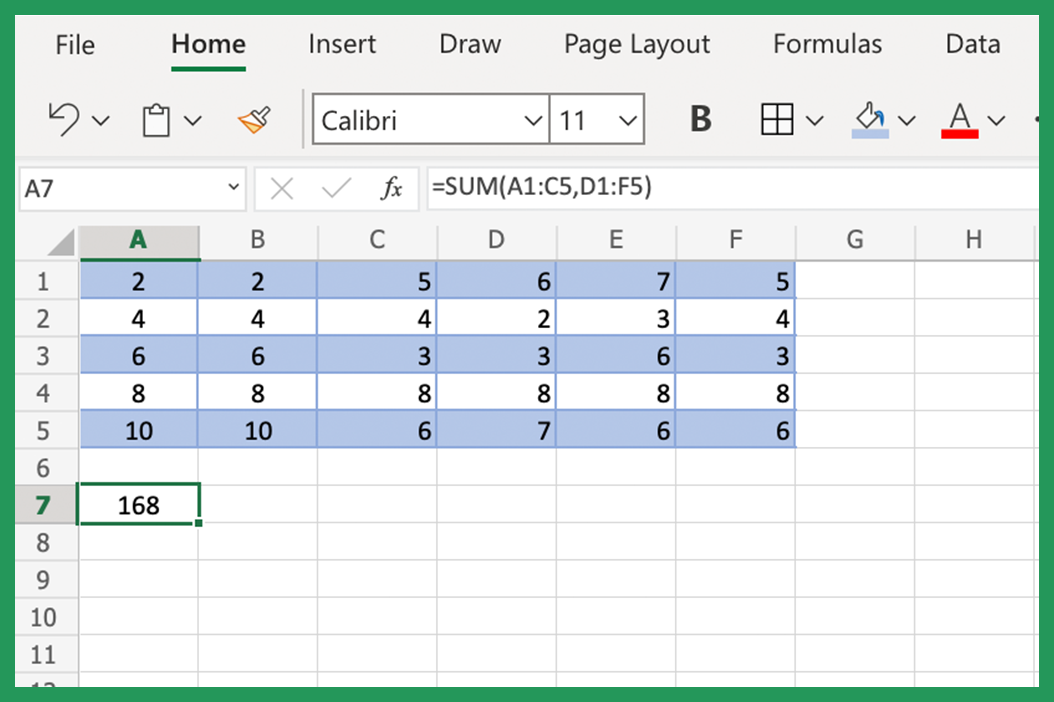Screen dimensions: 1054x702
Task: Open the Font Size dropdown
Action: (x=630, y=119)
